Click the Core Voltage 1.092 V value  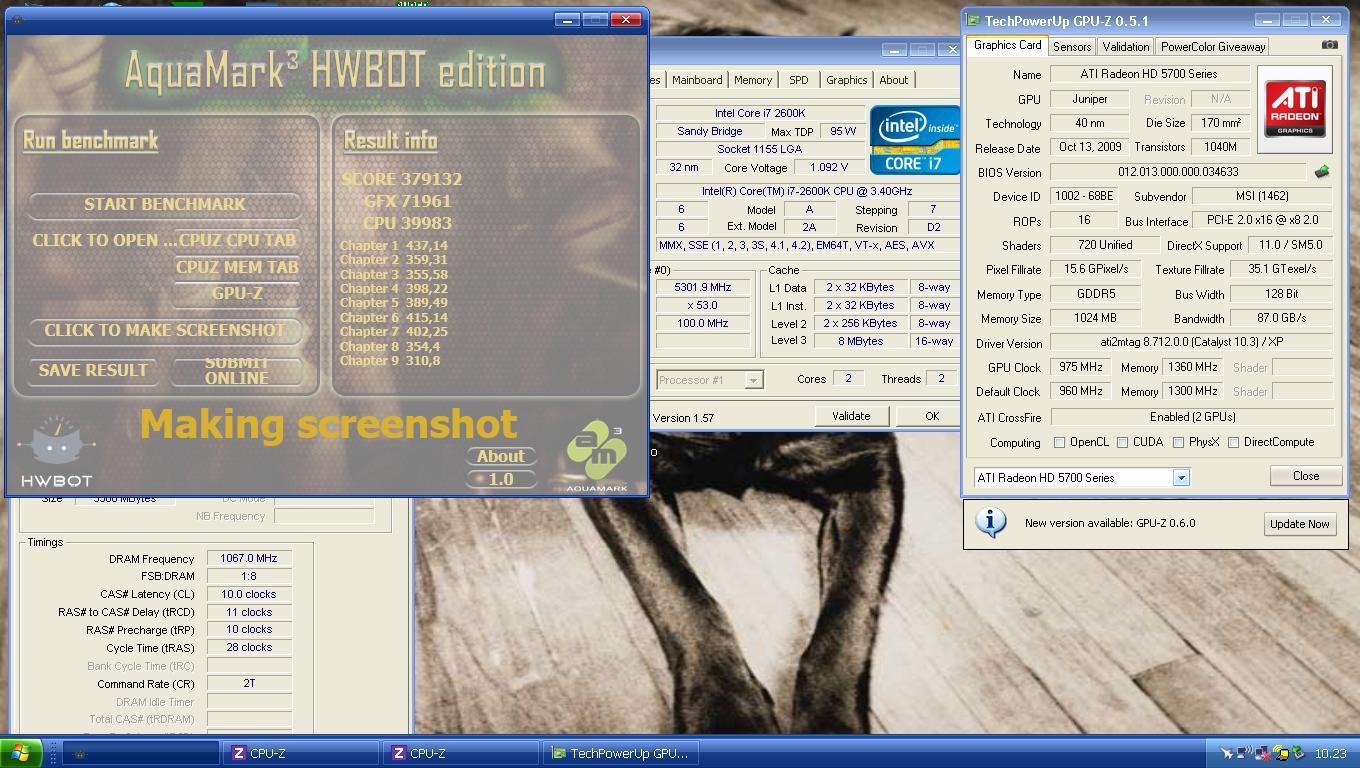point(828,167)
